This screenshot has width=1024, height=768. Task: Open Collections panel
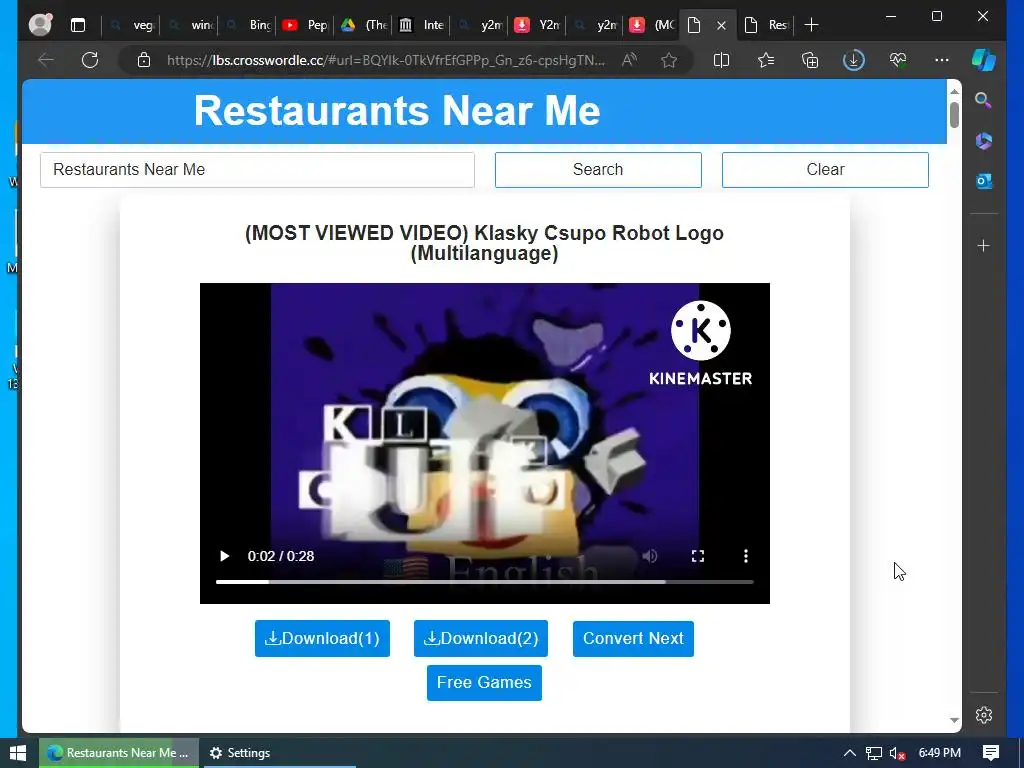(810, 60)
